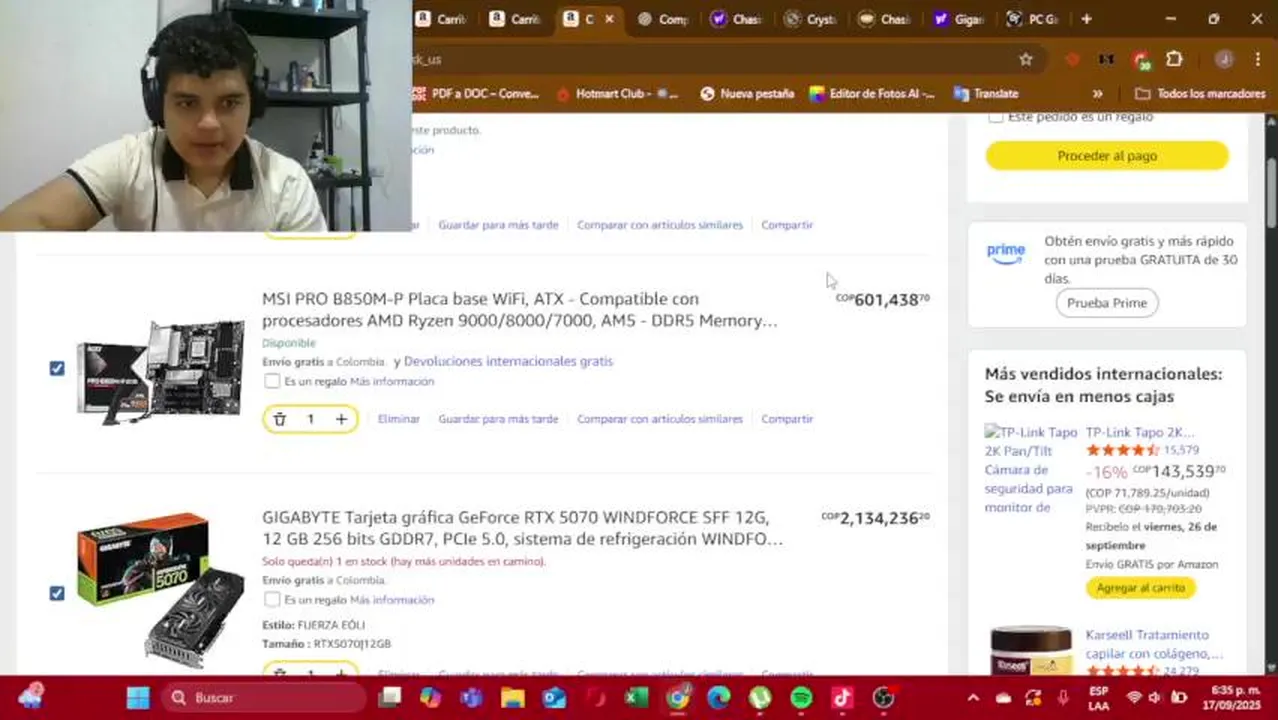Open Microsoft Edge from taskbar
The width and height of the screenshot is (1278, 720).
point(718,697)
